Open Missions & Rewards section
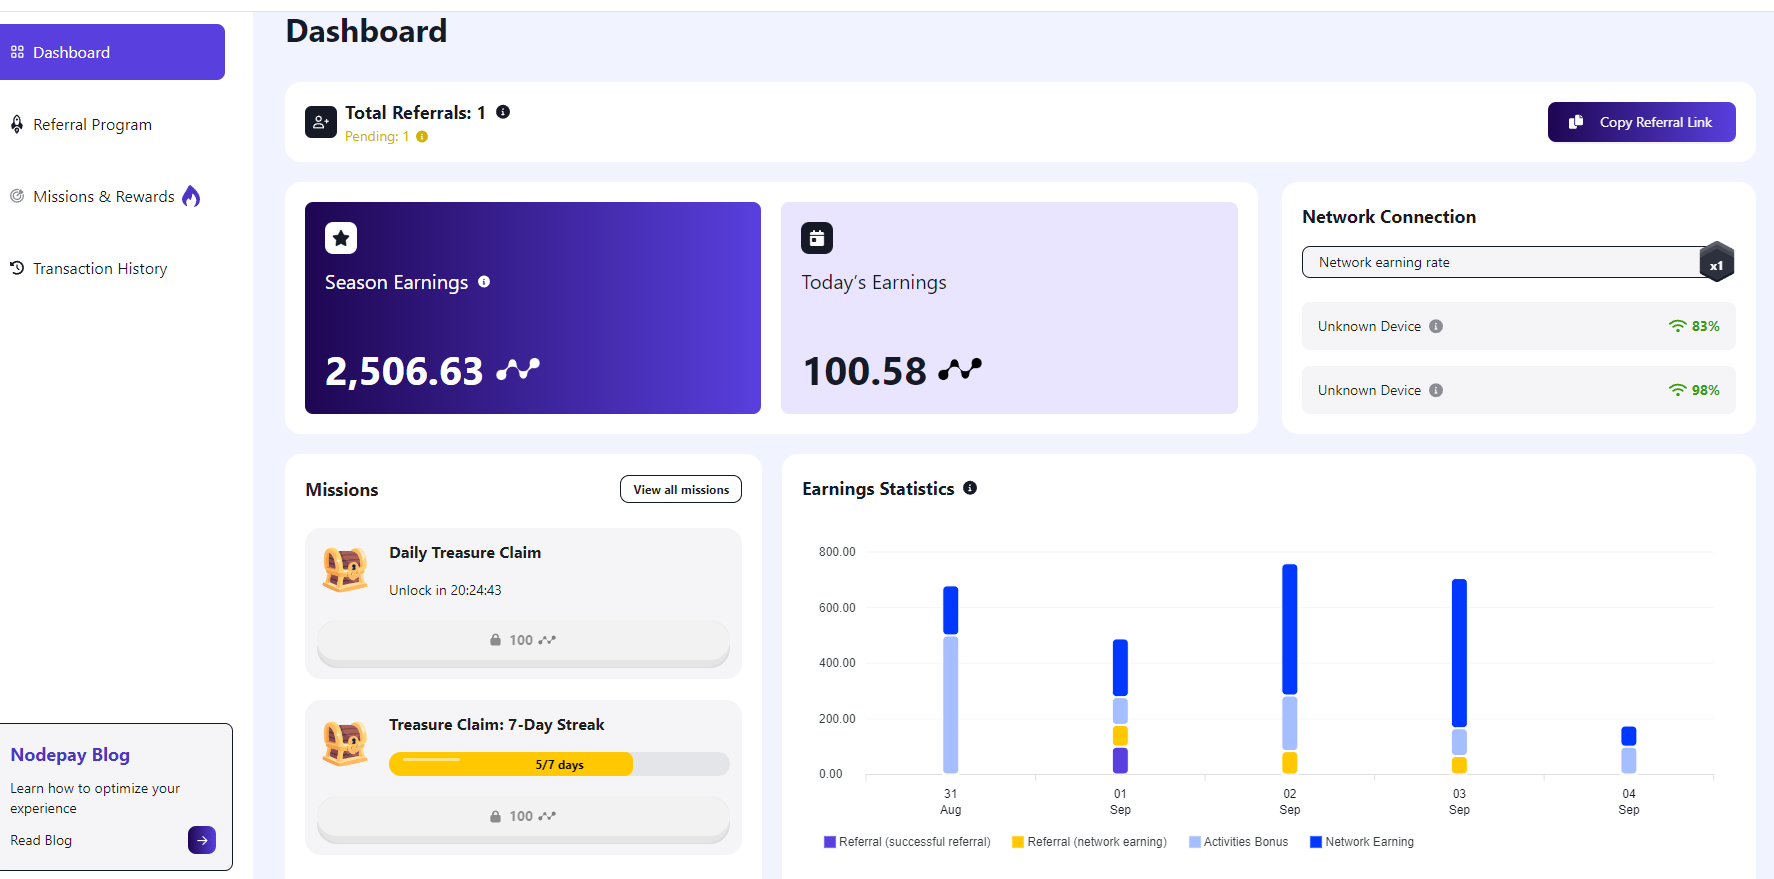The width and height of the screenshot is (1774, 879). point(104,197)
